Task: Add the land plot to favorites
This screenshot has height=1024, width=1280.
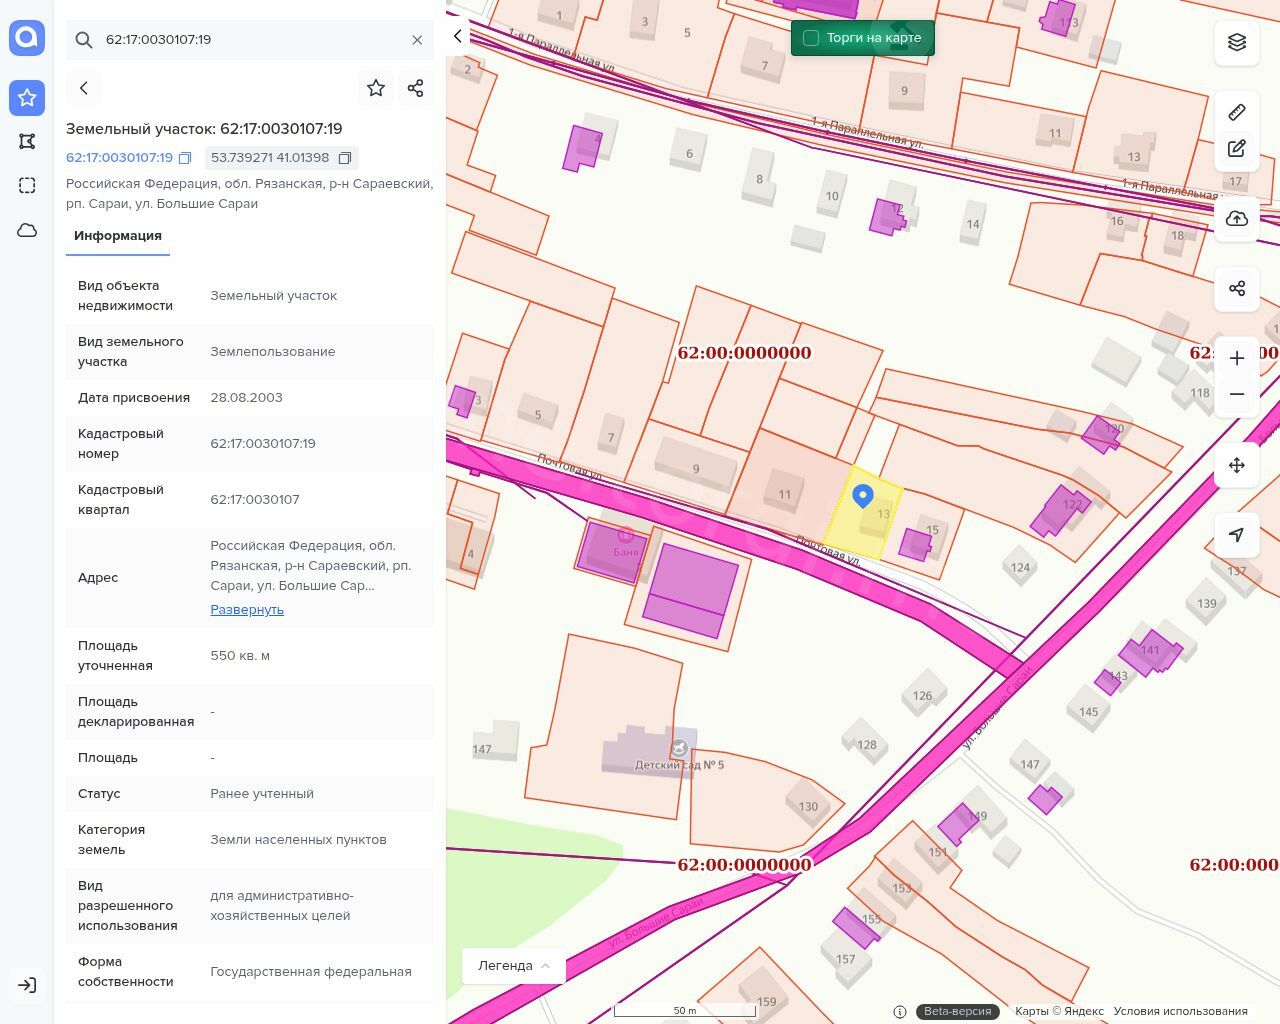Action: tap(376, 88)
